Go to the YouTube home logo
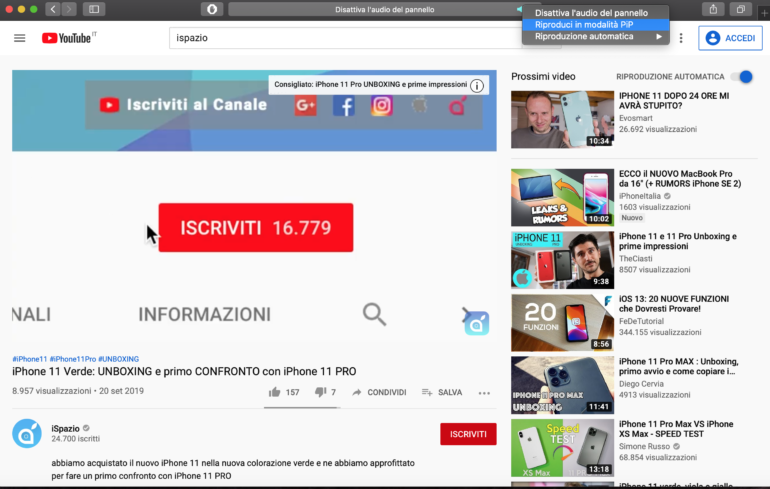Screen dimensions: 770x489 coord(69,38)
